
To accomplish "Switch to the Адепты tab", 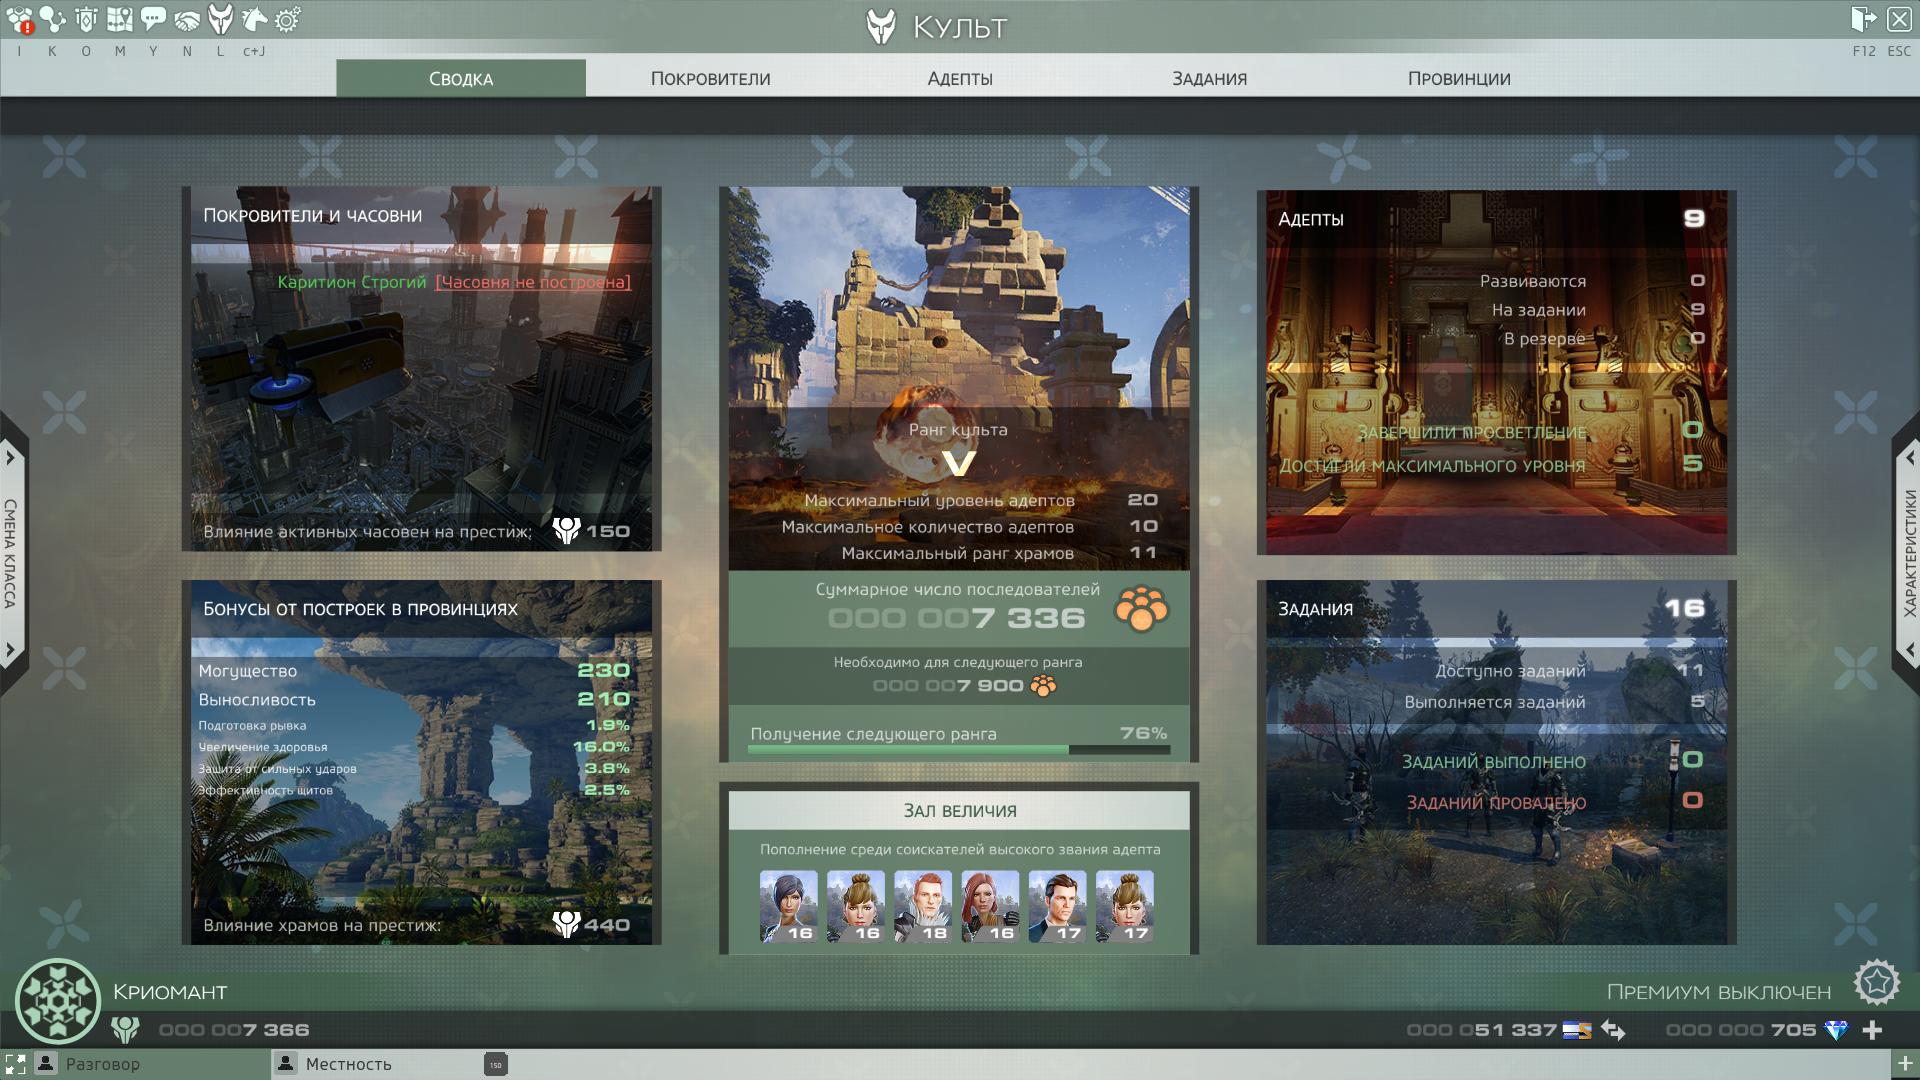I will click(x=960, y=78).
